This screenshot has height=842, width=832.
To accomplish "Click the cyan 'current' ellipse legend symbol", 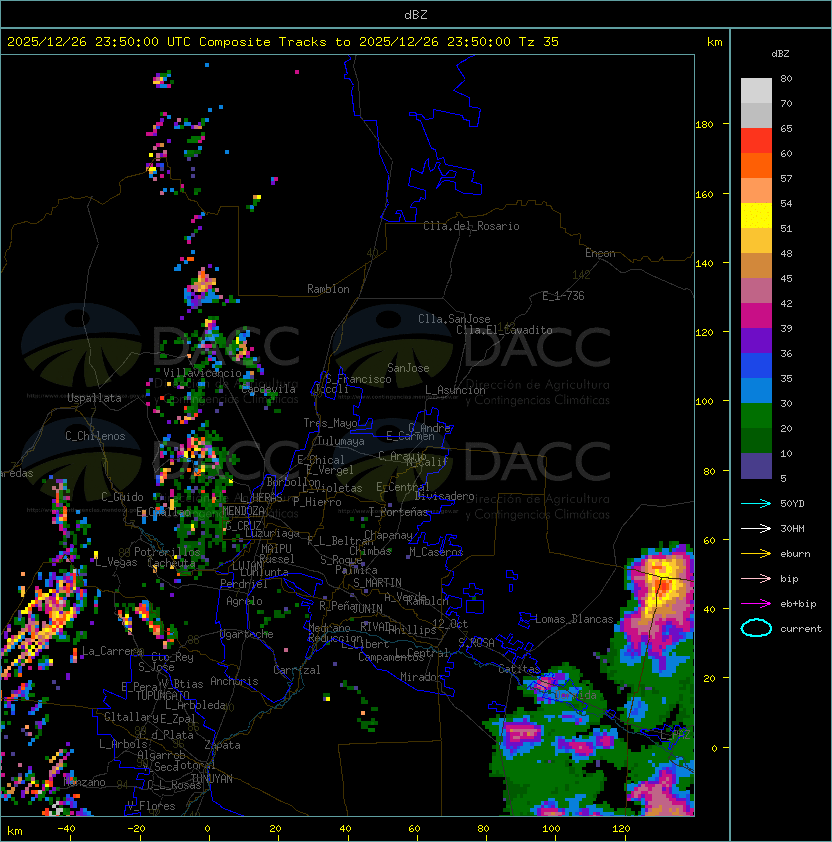I will (x=756, y=628).
